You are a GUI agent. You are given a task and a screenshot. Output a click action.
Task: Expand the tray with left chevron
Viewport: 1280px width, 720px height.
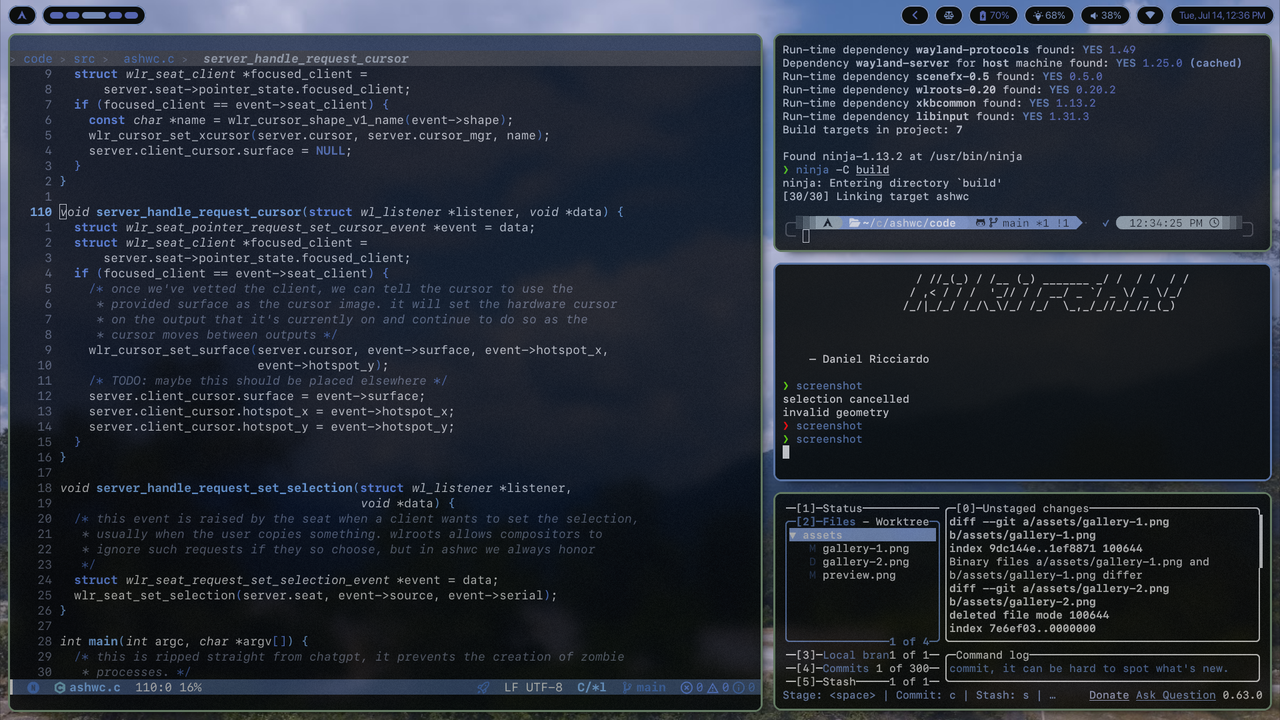(x=915, y=15)
